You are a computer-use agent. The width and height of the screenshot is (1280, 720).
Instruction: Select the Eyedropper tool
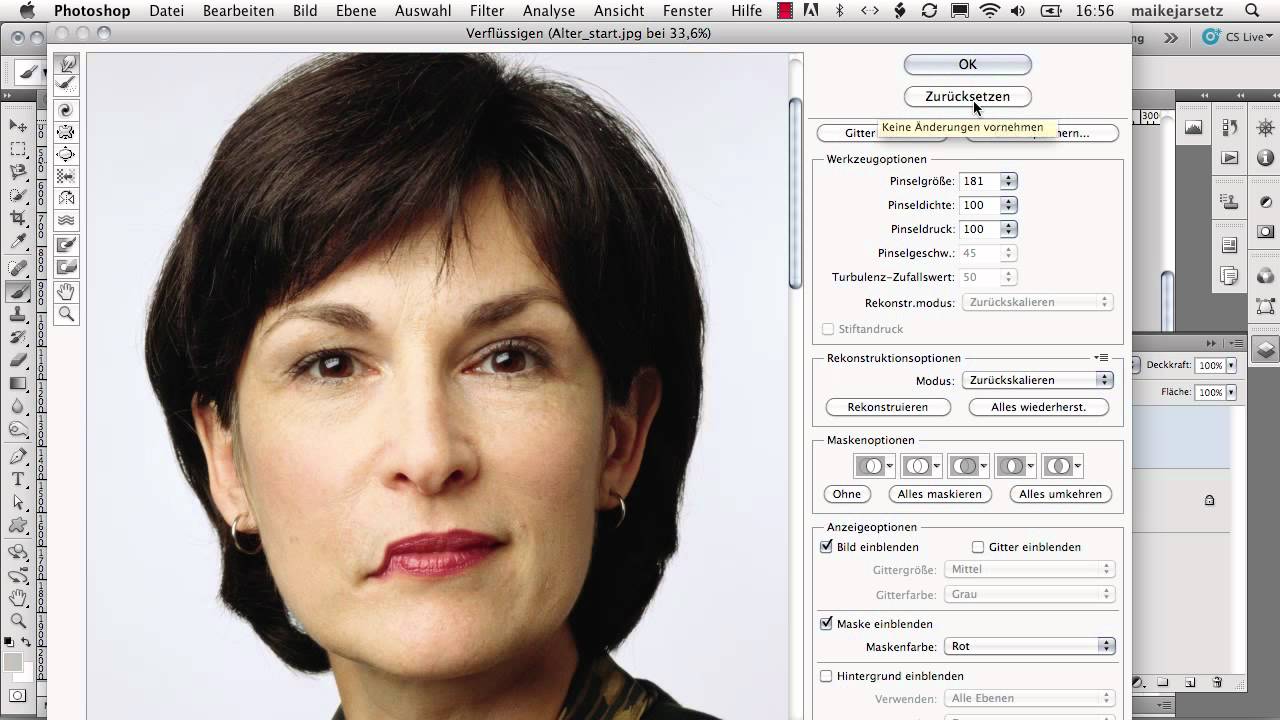(x=18, y=242)
